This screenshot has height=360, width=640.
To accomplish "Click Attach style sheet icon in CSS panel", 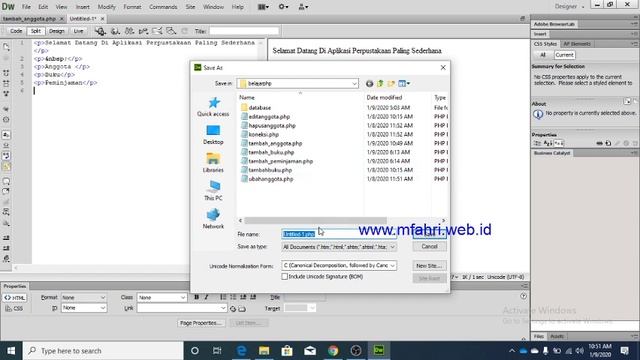I will pos(599,143).
